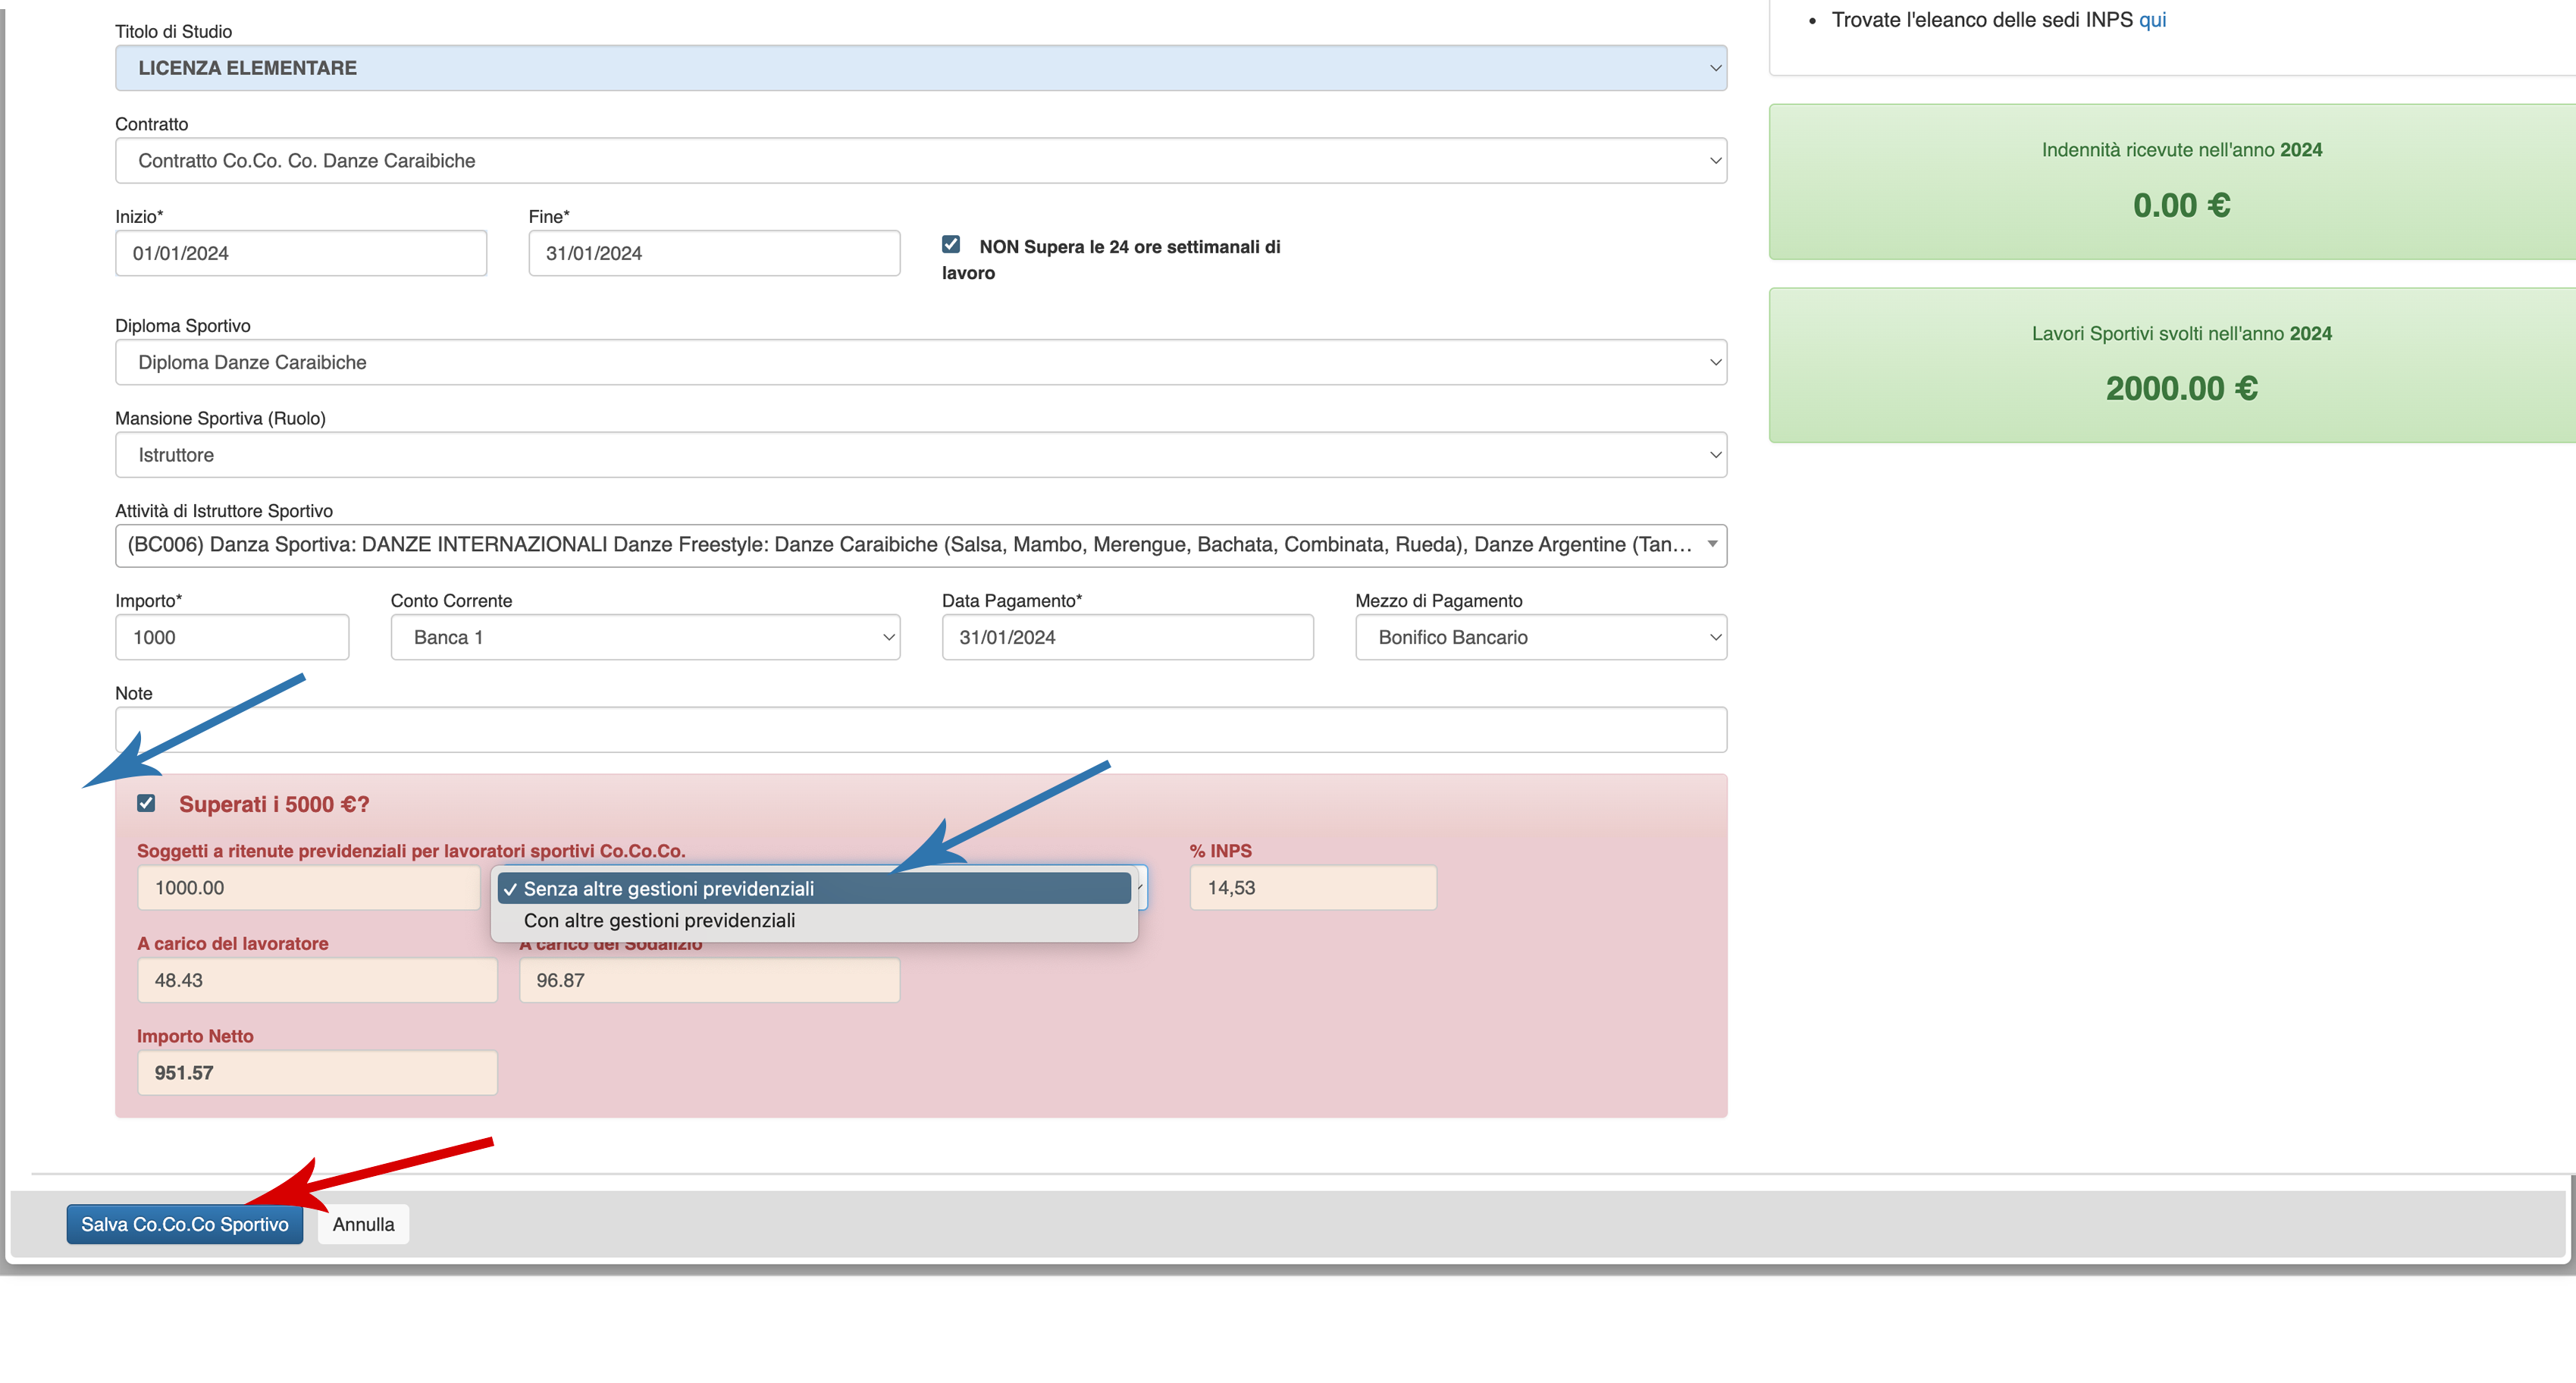
Task: Open the Conto Corrente Banca 1 dropdown
Action: (645, 637)
